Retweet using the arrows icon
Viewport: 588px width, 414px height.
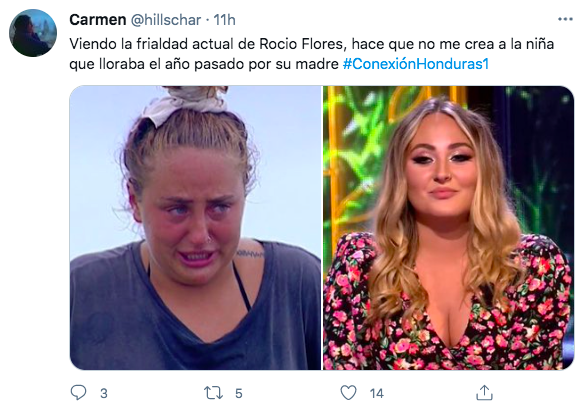pyautogui.click(x=213, y=393)
